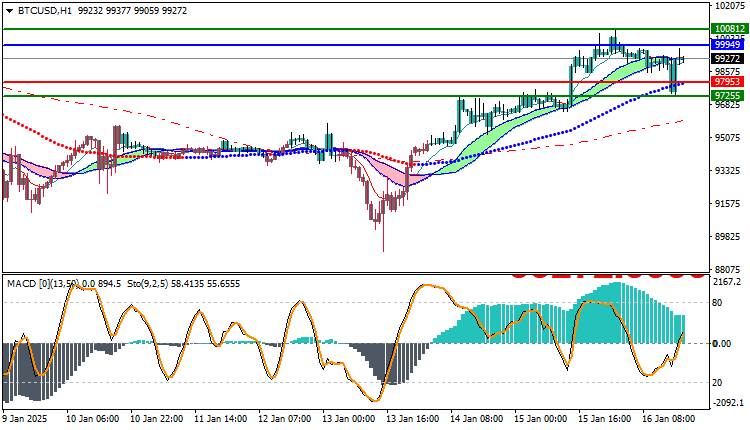750x430 pixels.
Task: Click the 93325 price scale value
Action: pyautogui.click(x=729, y=170)
